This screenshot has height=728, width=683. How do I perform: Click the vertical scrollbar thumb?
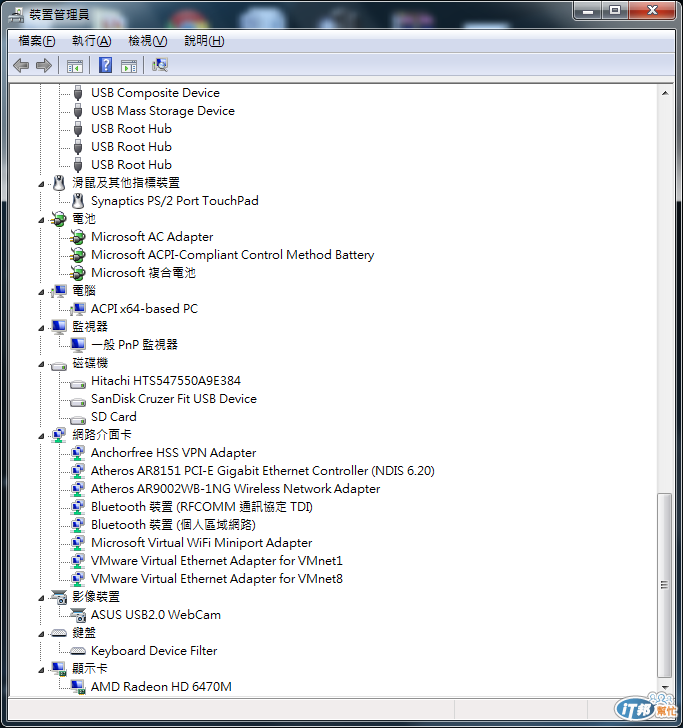point(665,585)
